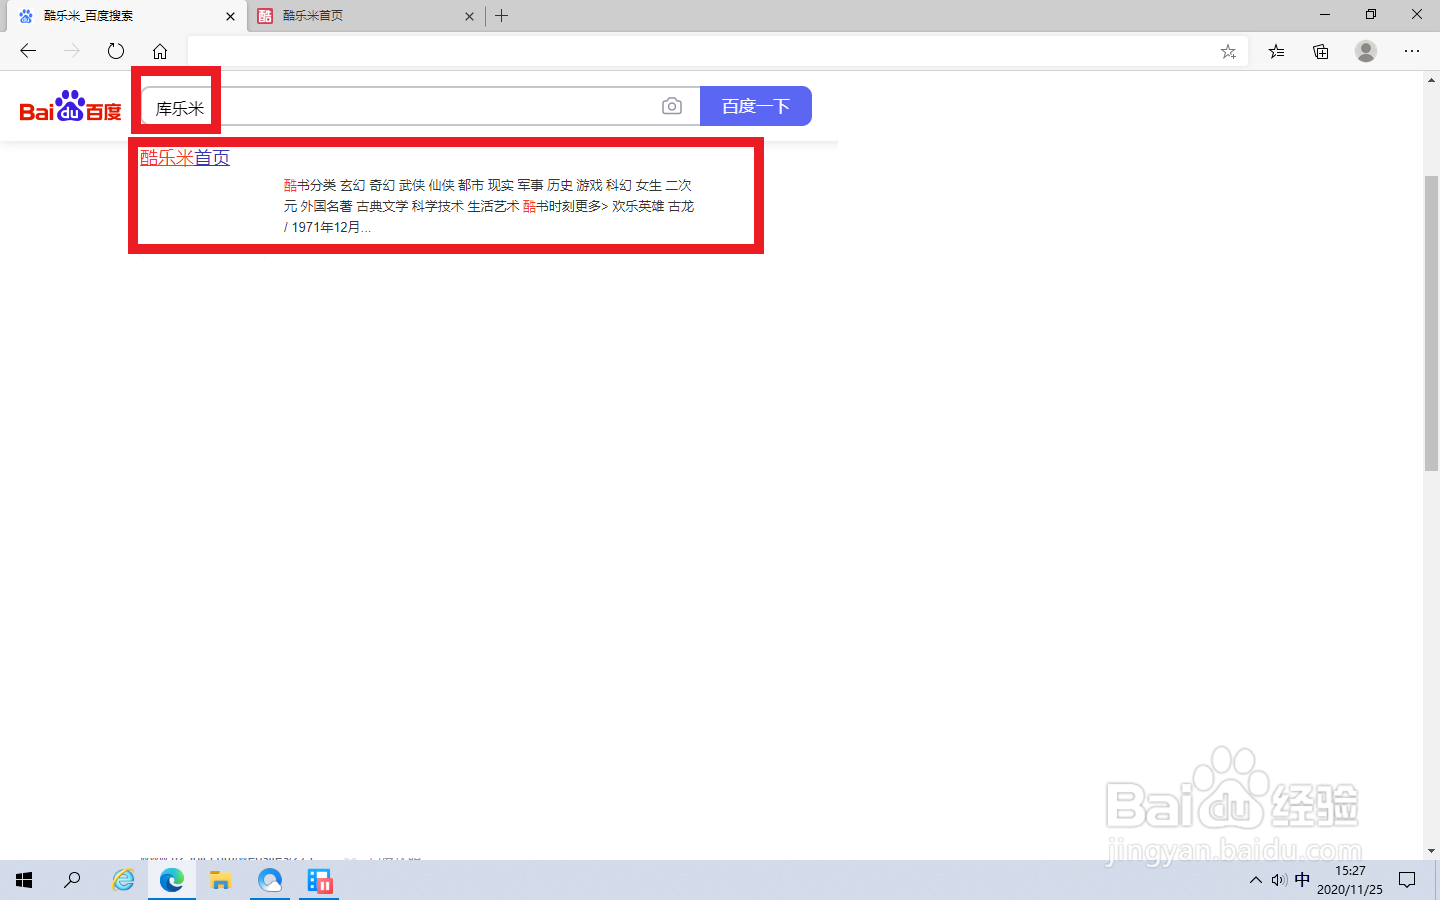Open image search camera icon
The image size is (1440, 900).
pos(672,106)
